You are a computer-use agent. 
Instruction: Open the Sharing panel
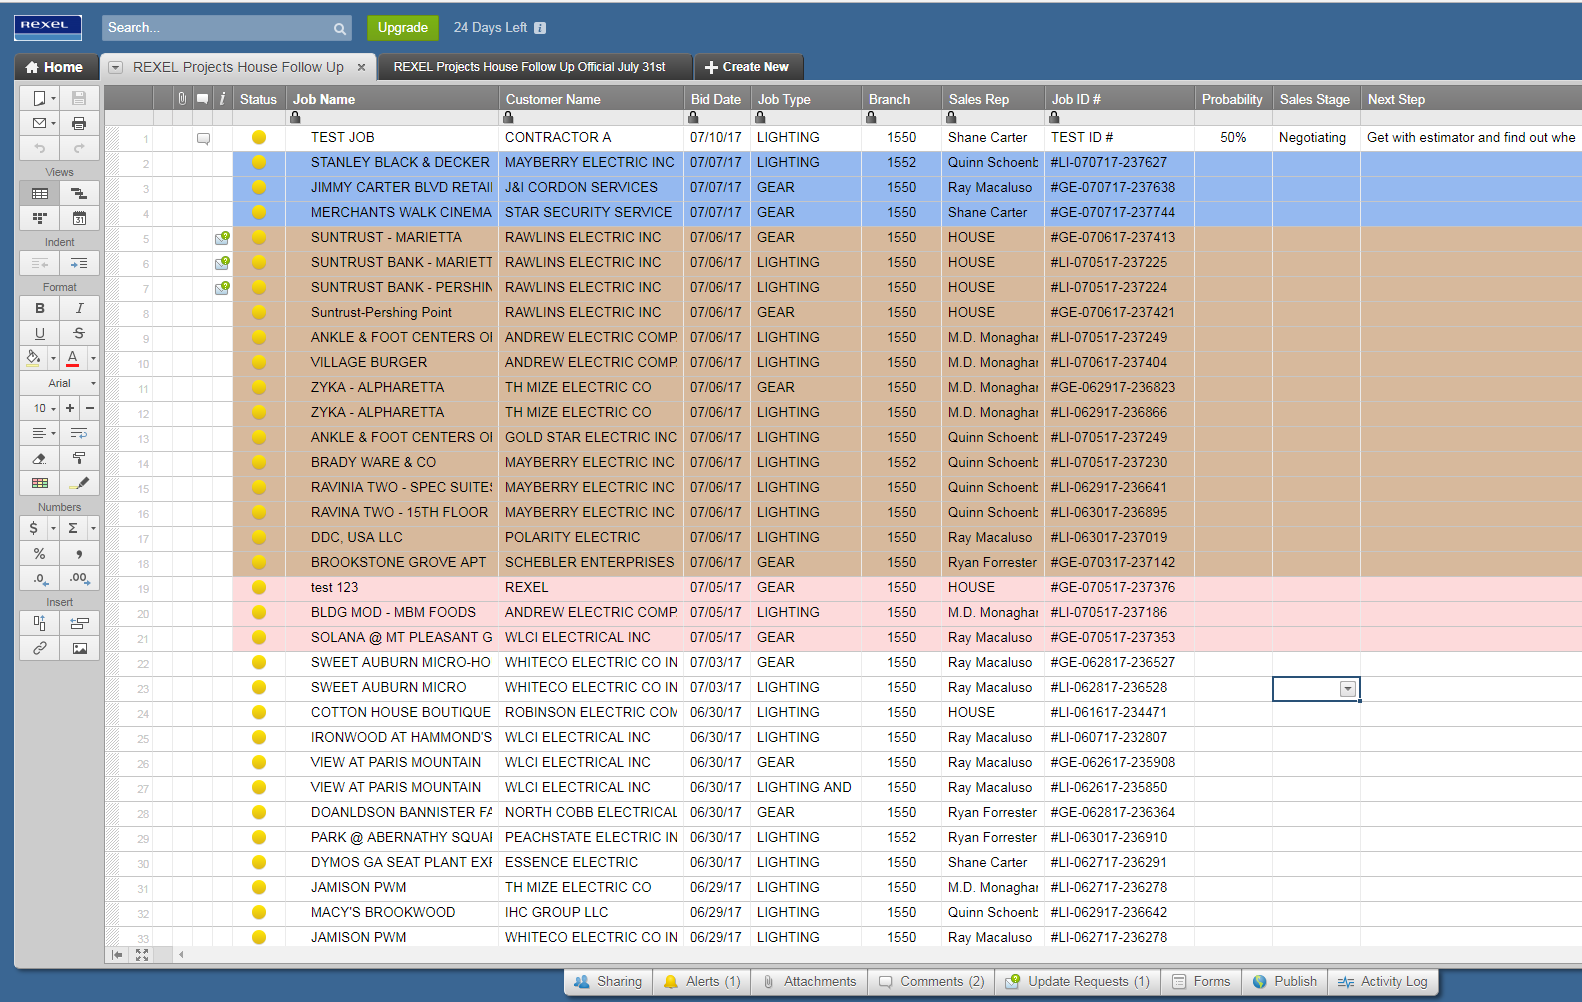coord(608,982)
